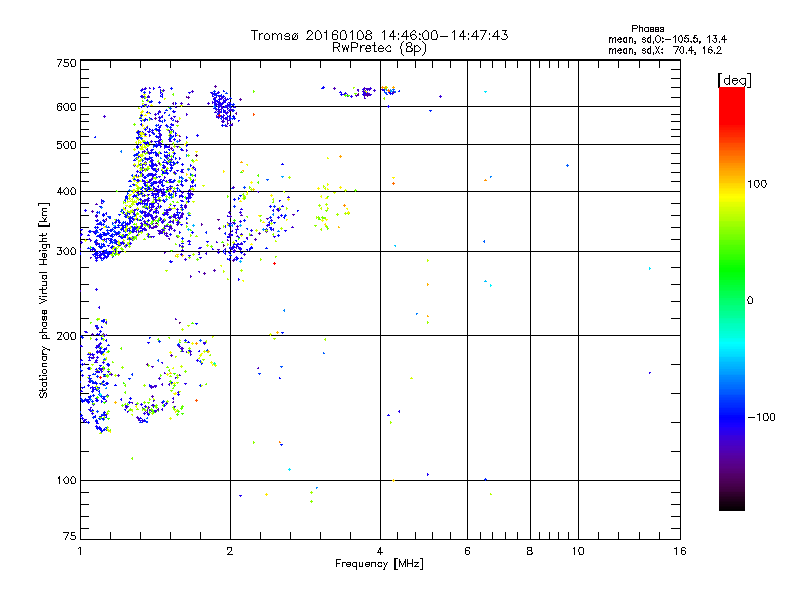This screenshot has width=800, height=600.
Task: Click the x-axis tick label '6'
Action: [467, 551]
